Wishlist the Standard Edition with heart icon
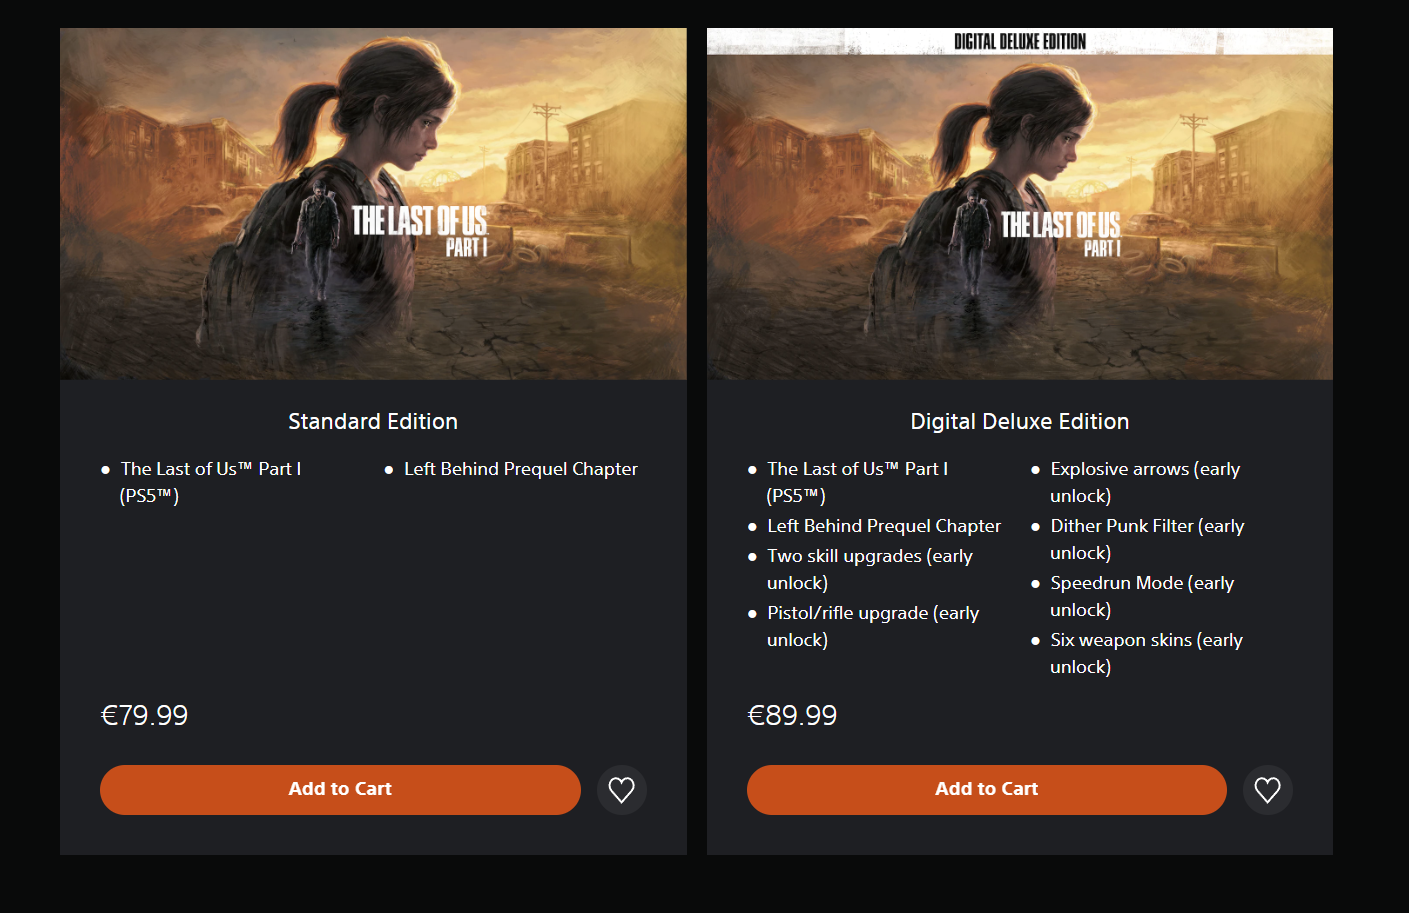Screen dimensions: 1409x913 622,790
